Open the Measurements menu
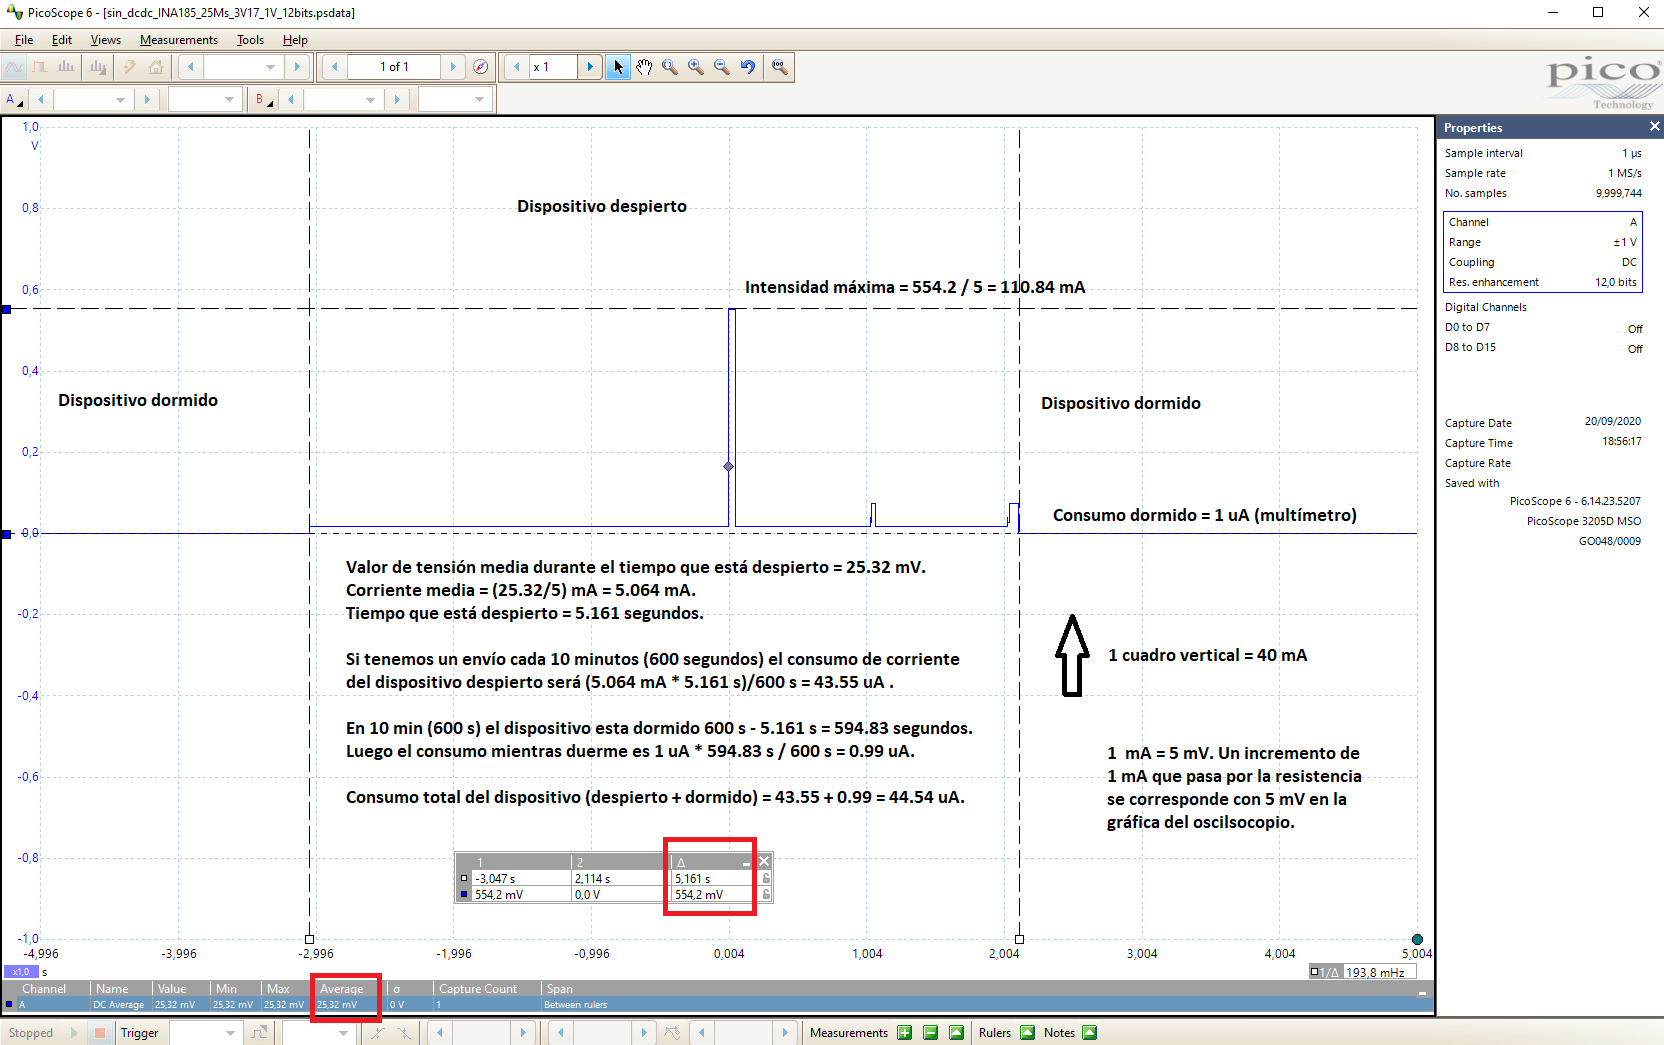The width and height of the screenshot is (1664, 1045). coord(179,40)
